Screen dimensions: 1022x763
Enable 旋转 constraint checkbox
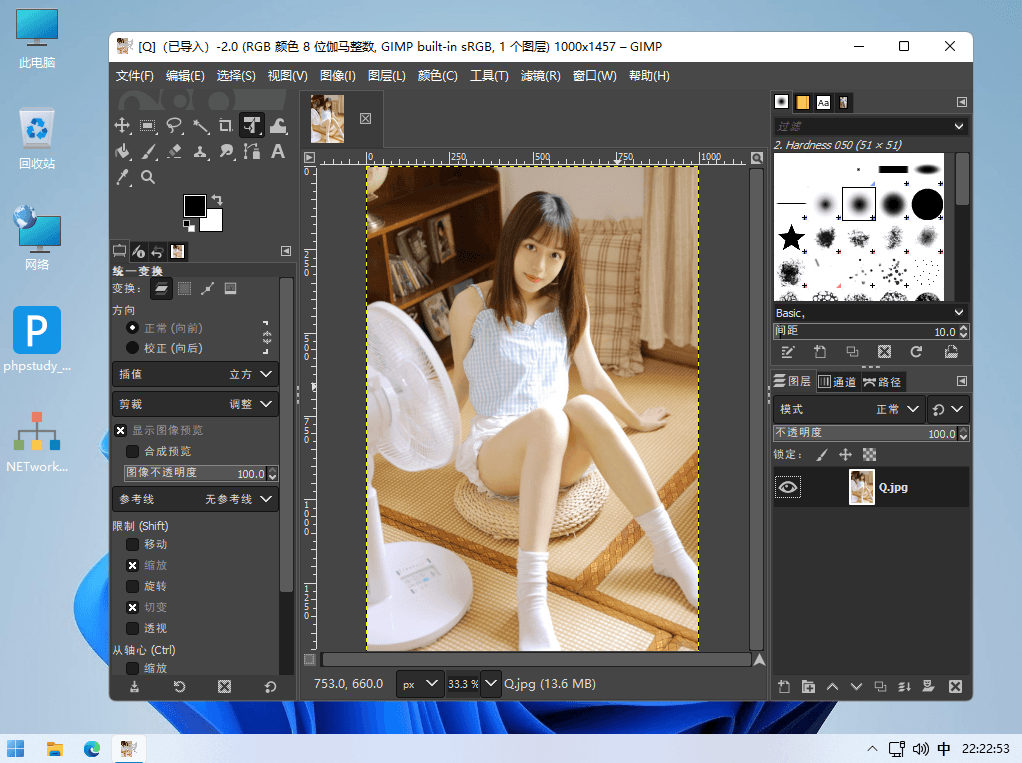click(x=132, y=586)
